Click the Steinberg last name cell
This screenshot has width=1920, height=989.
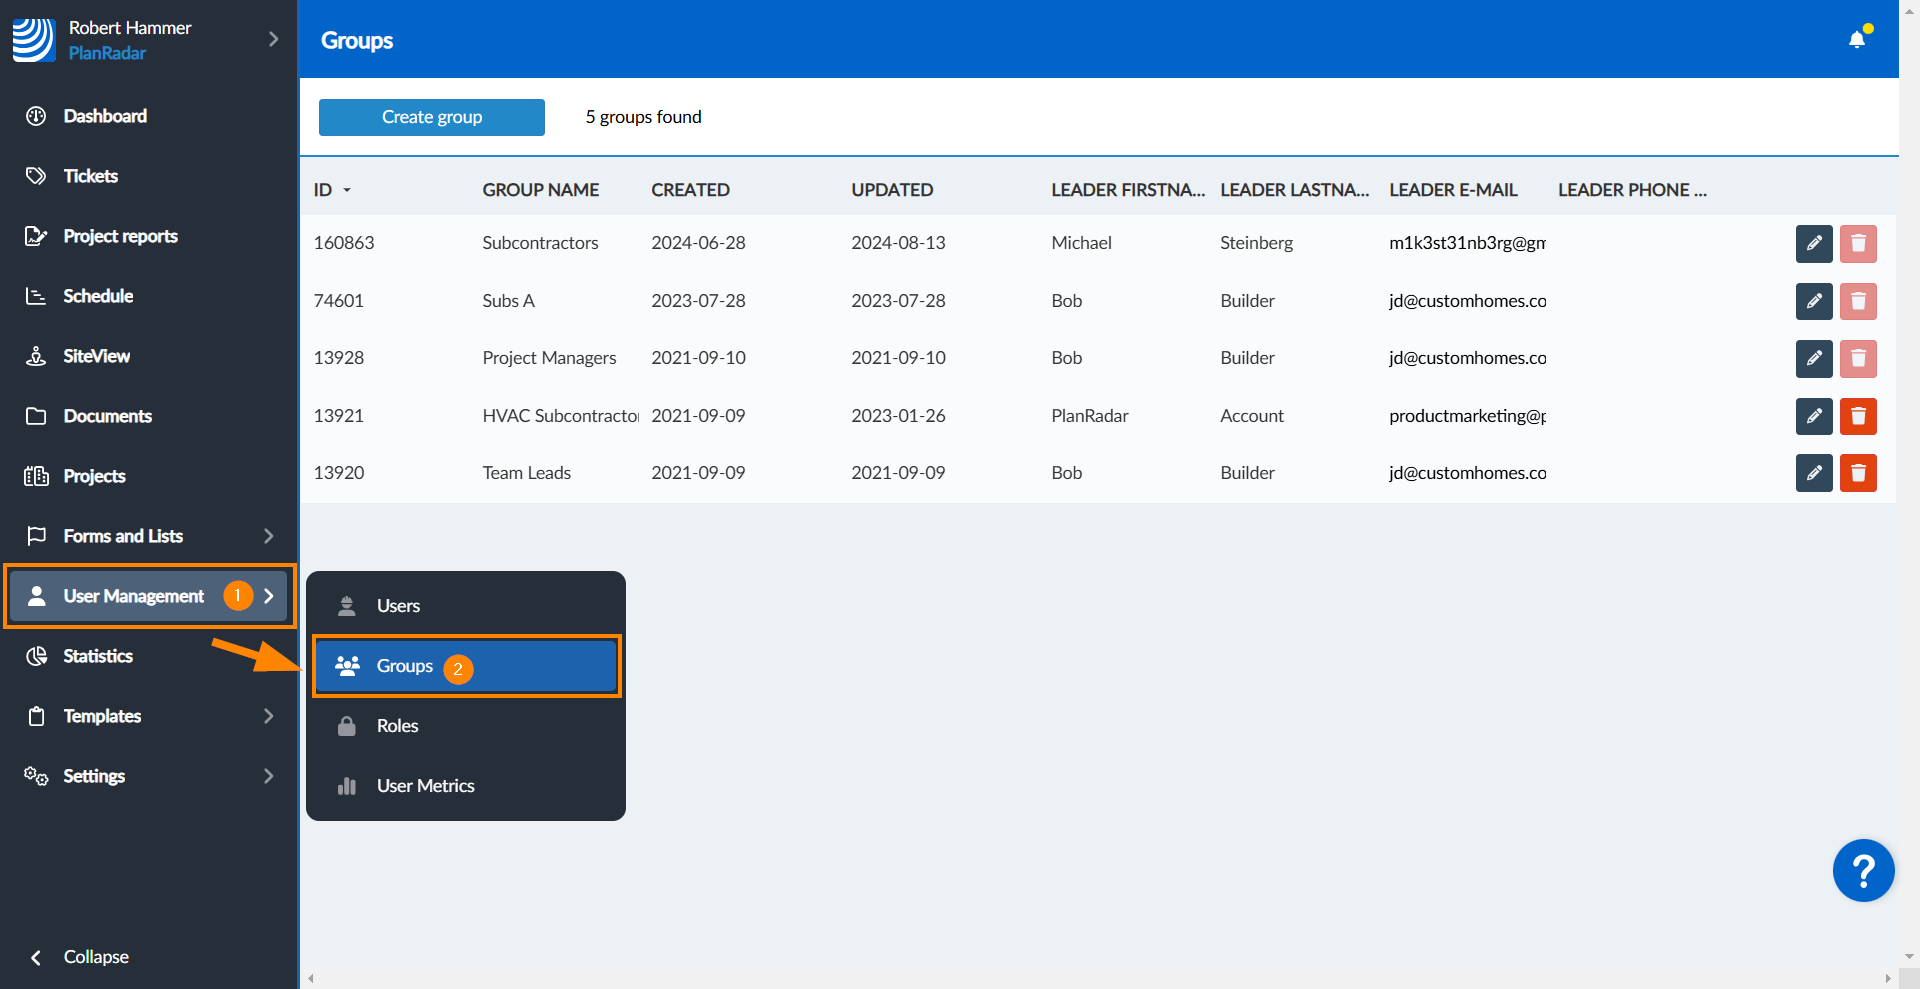[x=1256, y=243]
